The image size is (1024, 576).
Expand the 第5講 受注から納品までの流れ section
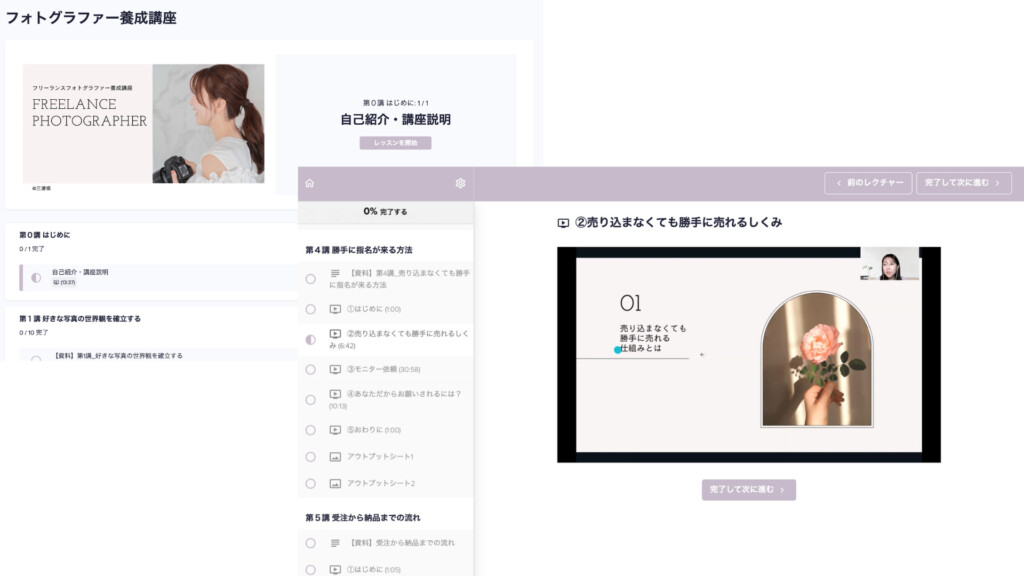point(363,518)
